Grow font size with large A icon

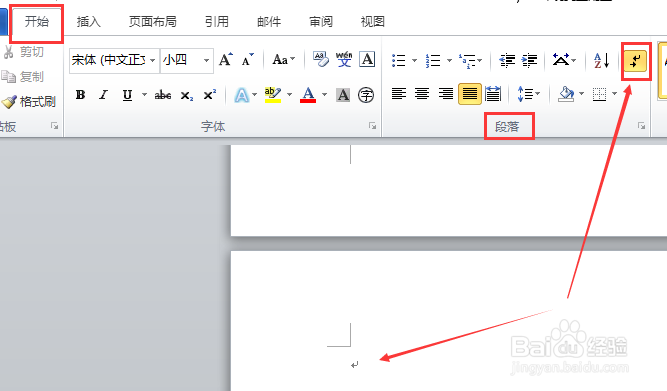point(226,60)
